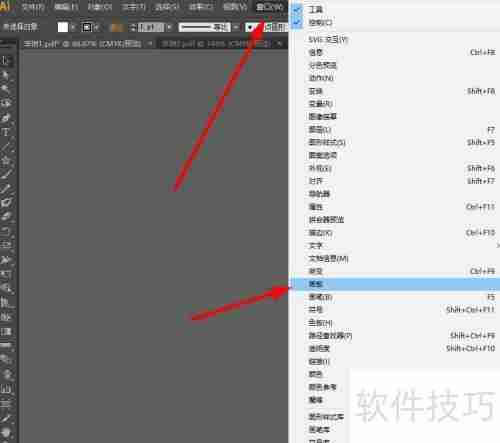Click the 窗口(W) Window menu
The image size is (500, 443).
(x=270, y=7)
